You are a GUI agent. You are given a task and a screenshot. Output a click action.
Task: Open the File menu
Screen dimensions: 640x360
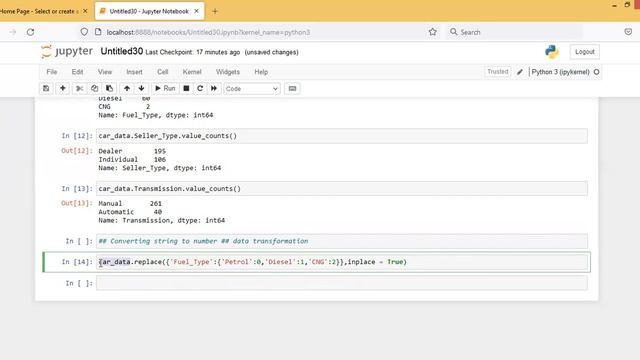(52, 72)
